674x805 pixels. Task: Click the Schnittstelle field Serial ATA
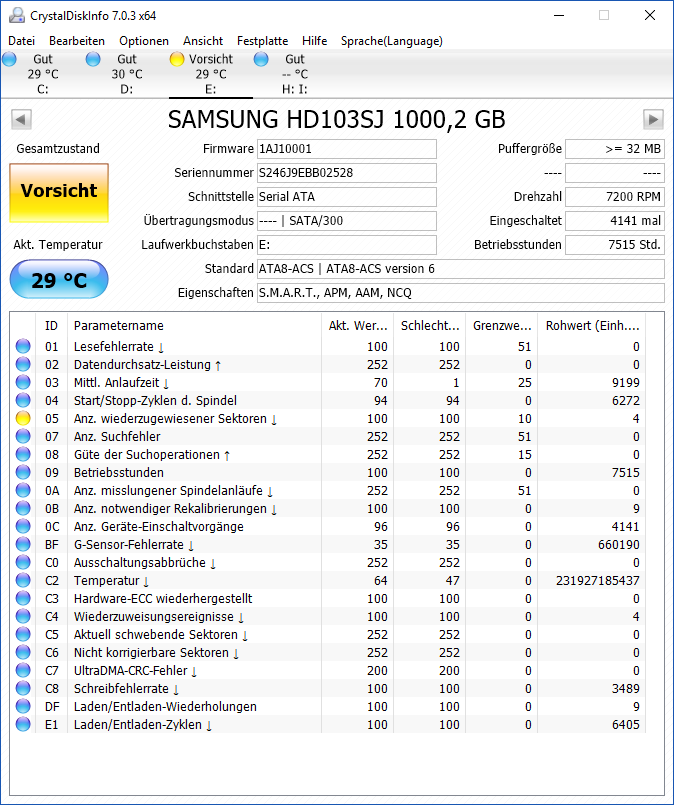[x=346, y=197]
